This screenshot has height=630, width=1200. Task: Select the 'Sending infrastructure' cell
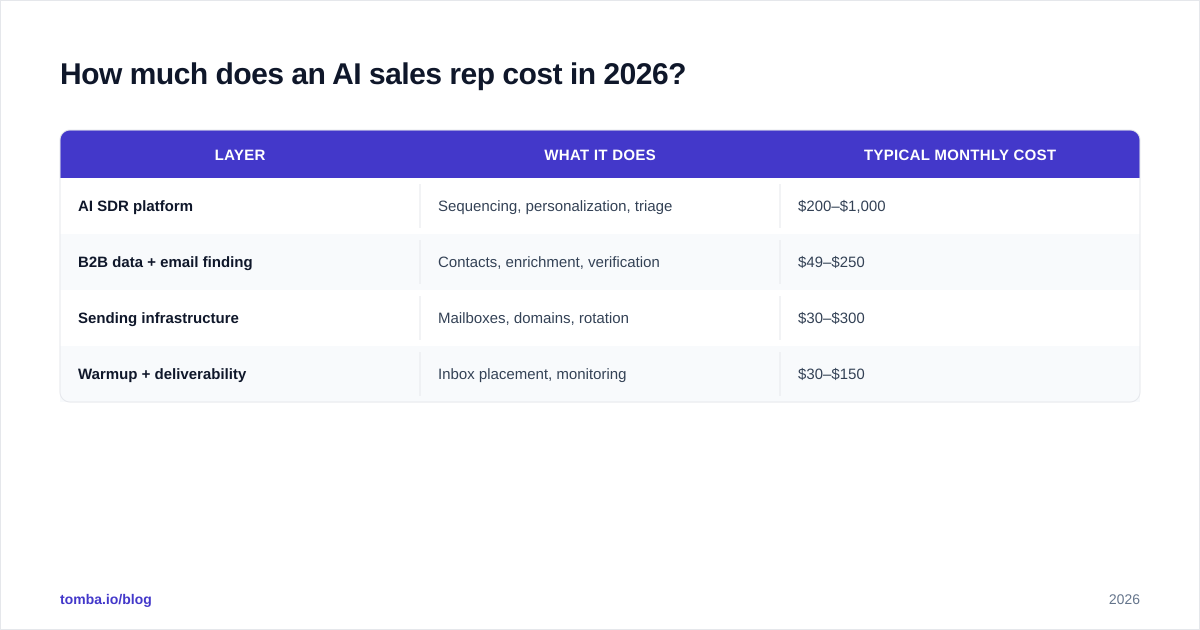[240, 318]
